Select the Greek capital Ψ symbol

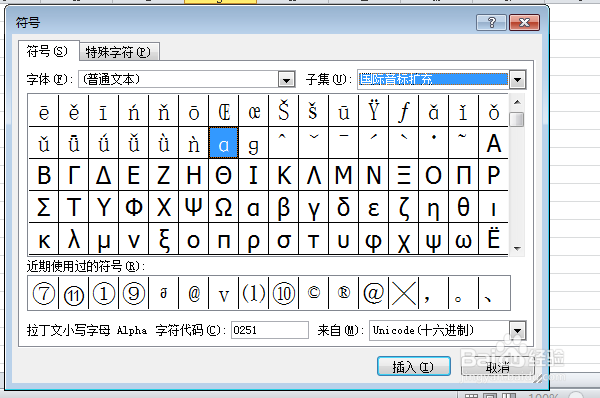tap(194, 207)
